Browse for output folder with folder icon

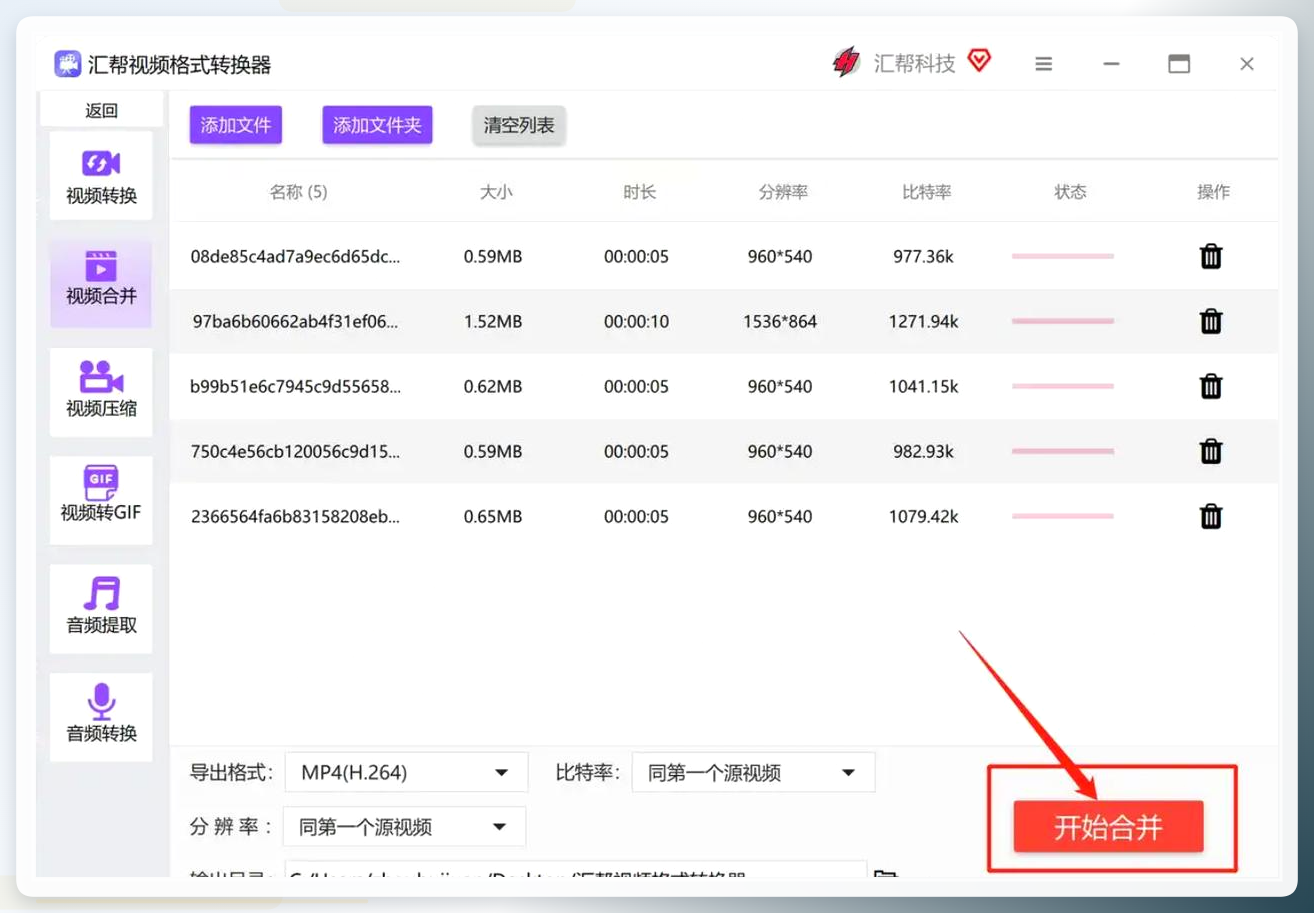pyautogui.click(x=885, y=876)
